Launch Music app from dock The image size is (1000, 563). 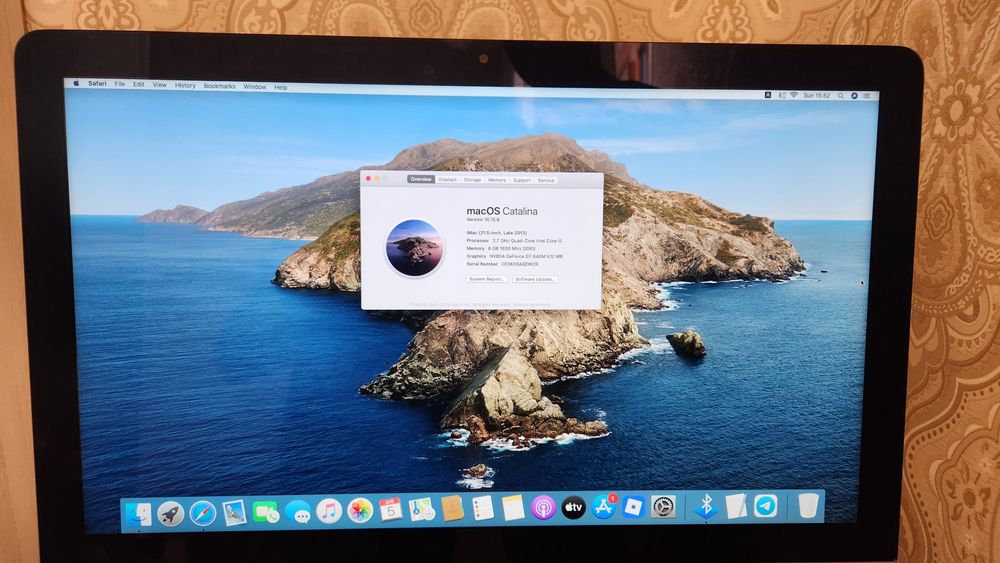[329, 511]
